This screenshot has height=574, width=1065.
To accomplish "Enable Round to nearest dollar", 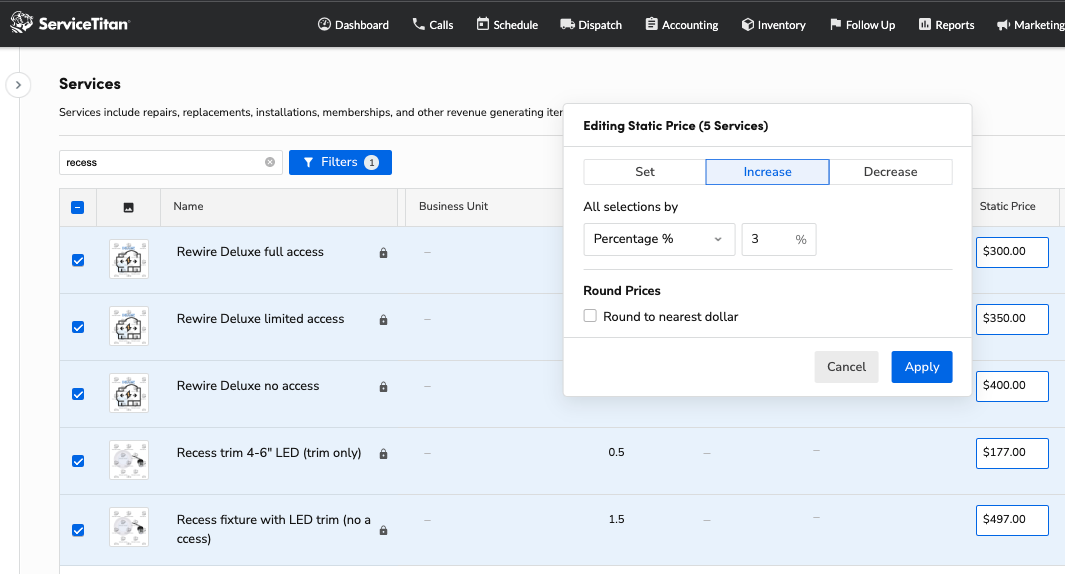I will (590, 316).
